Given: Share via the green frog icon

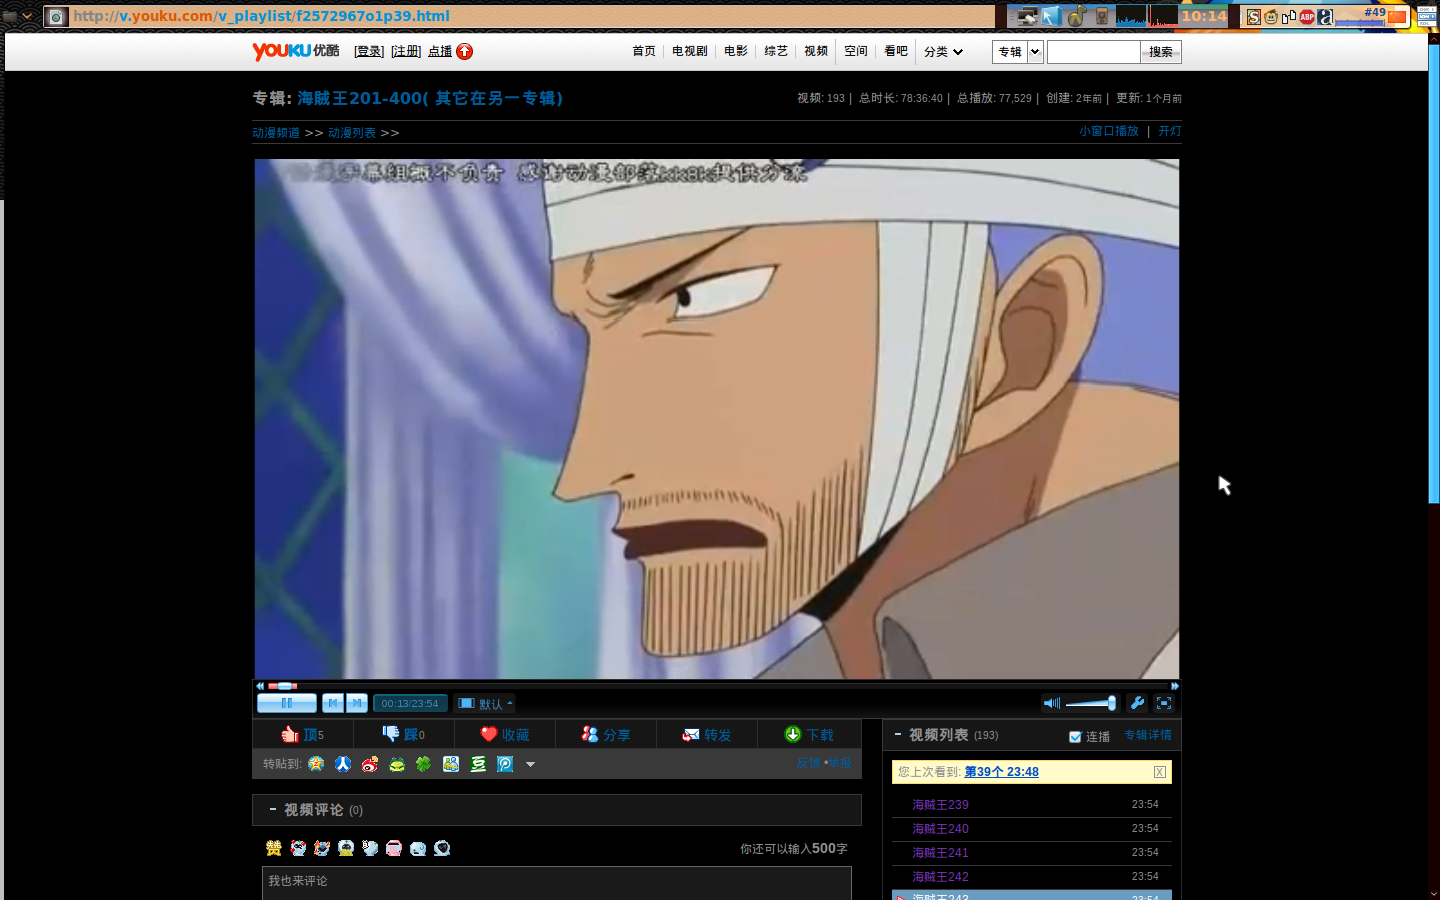Looking at the screenshot, I should [397, 764].
